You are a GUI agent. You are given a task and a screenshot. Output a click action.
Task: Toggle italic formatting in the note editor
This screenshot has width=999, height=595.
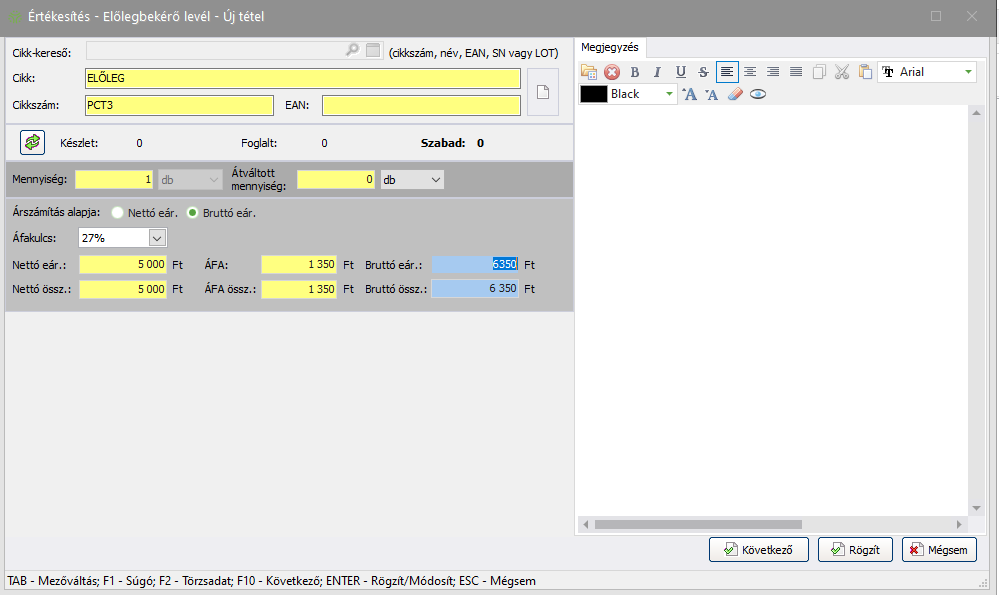[x=657, y=72]
